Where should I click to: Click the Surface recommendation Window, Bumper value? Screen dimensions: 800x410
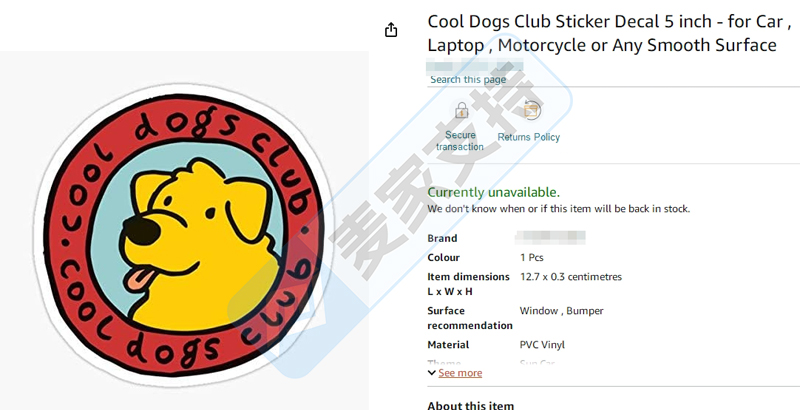tap(561, 311)
